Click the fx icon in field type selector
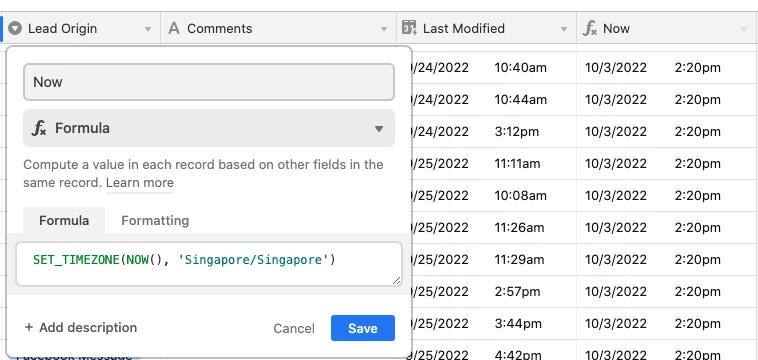This screenshot has width=758, height=360. (39, 128)
